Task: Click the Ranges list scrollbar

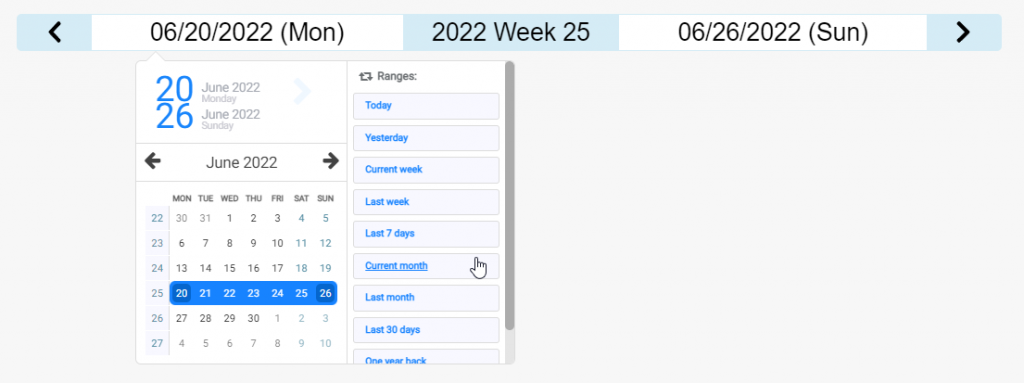Action: coord(509,196)
